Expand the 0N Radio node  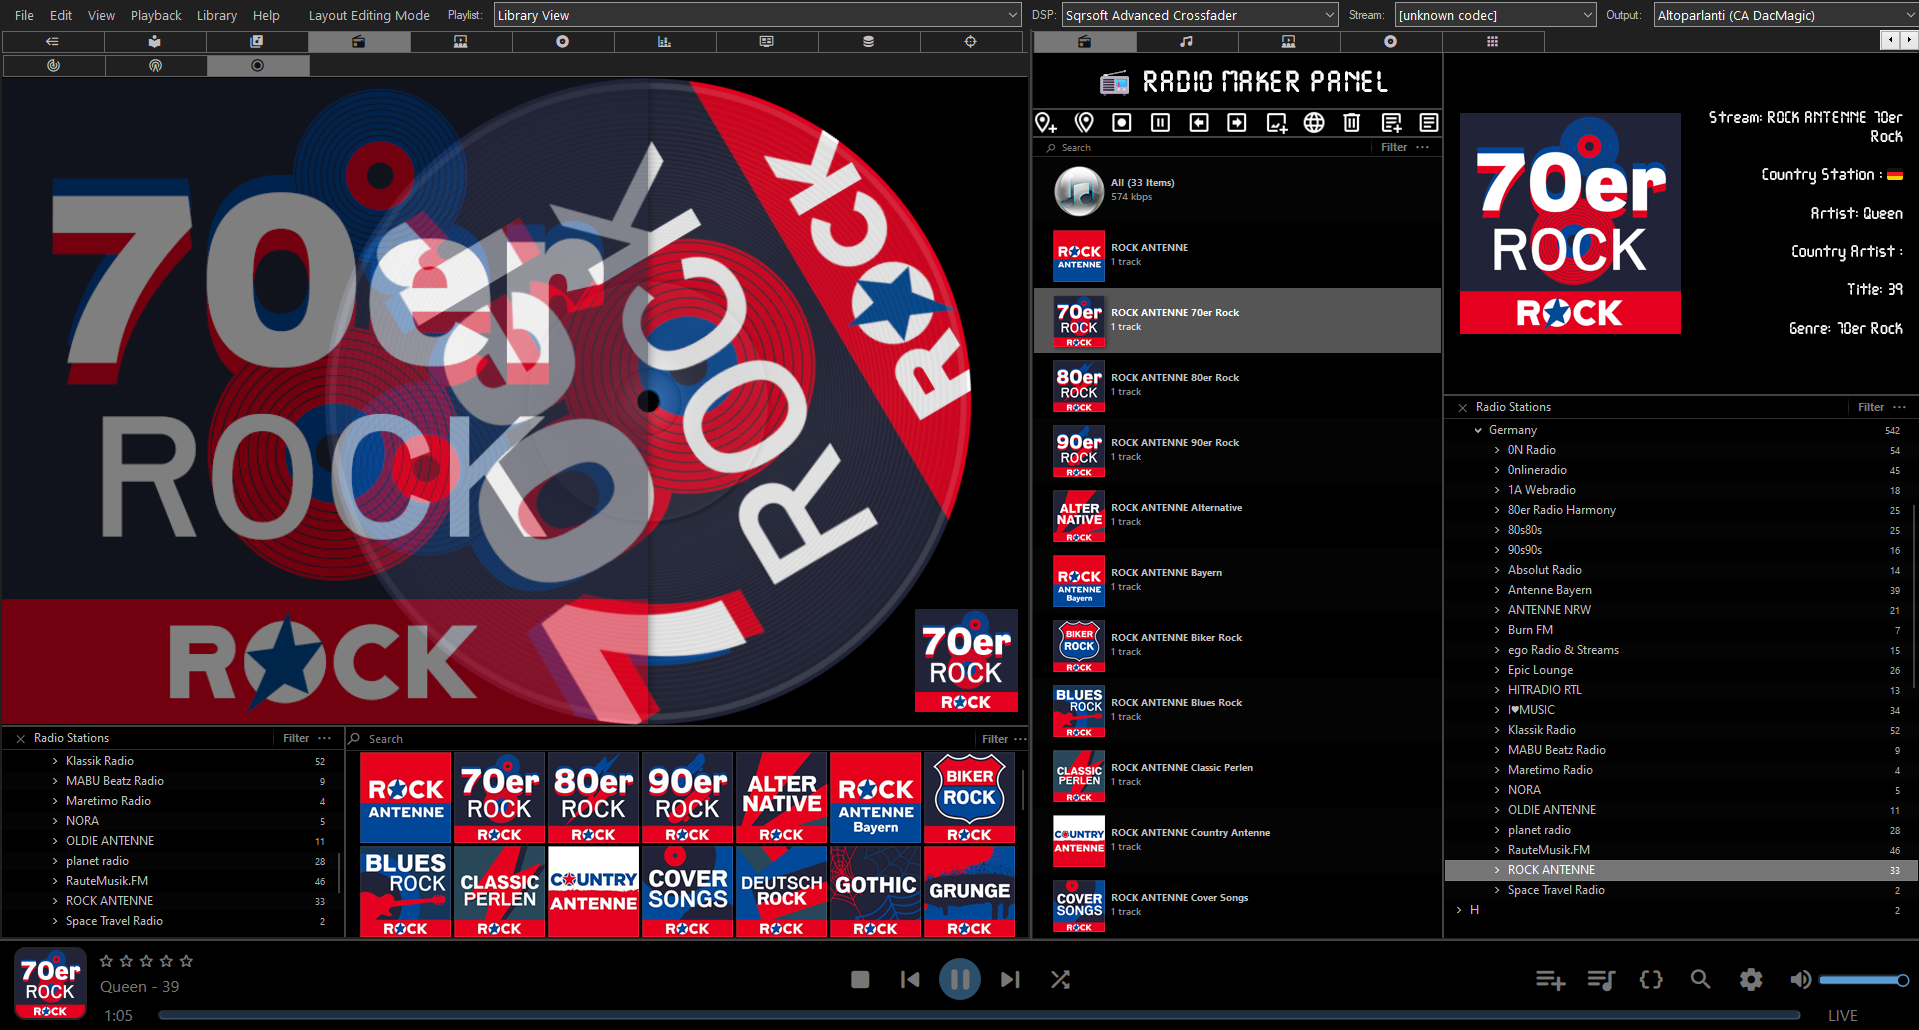tap(1497, 450)
